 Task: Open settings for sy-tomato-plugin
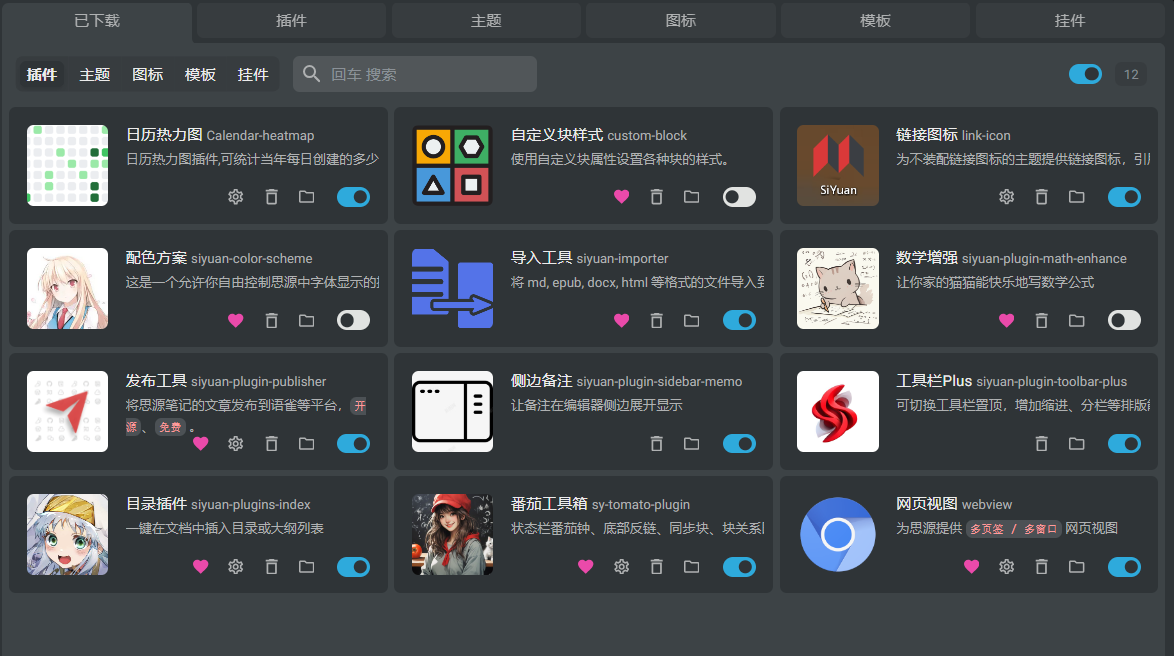(x=621, y=567)
